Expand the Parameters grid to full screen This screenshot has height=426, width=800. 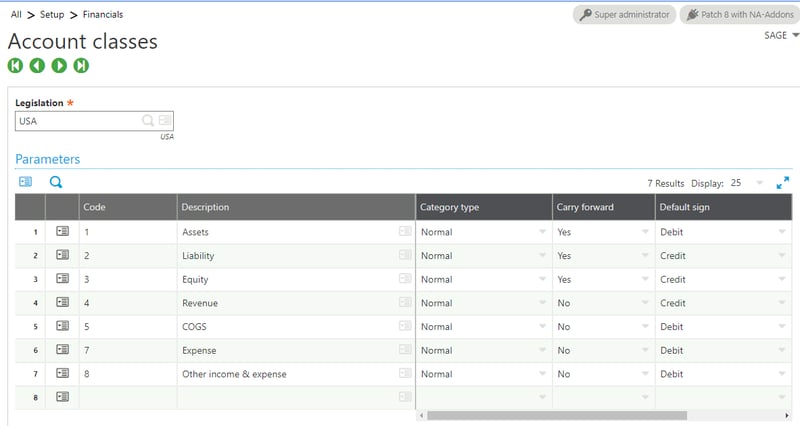click(782, 183)
